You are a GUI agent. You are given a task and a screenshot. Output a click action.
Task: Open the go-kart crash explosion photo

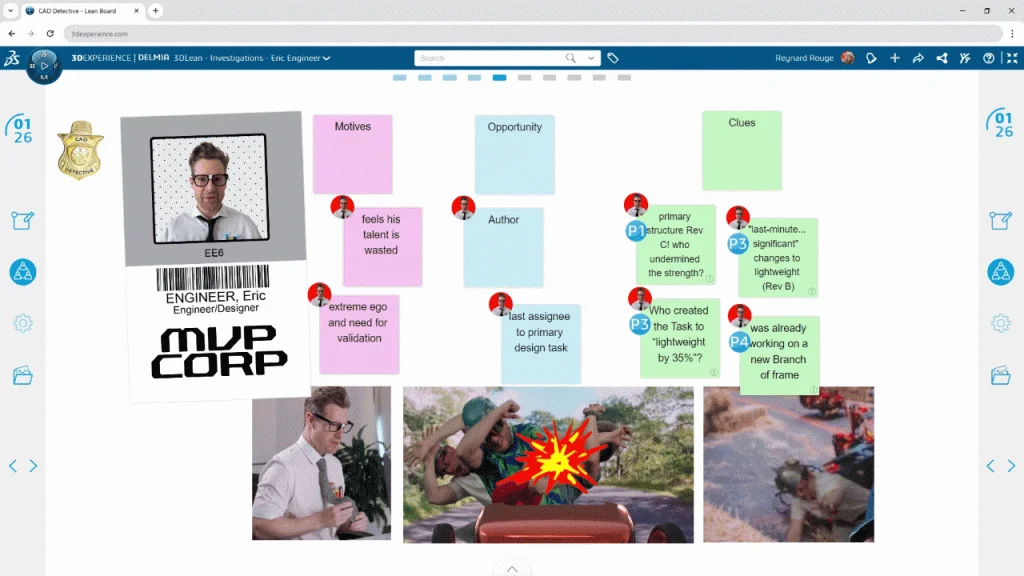(x=548, y=464)
